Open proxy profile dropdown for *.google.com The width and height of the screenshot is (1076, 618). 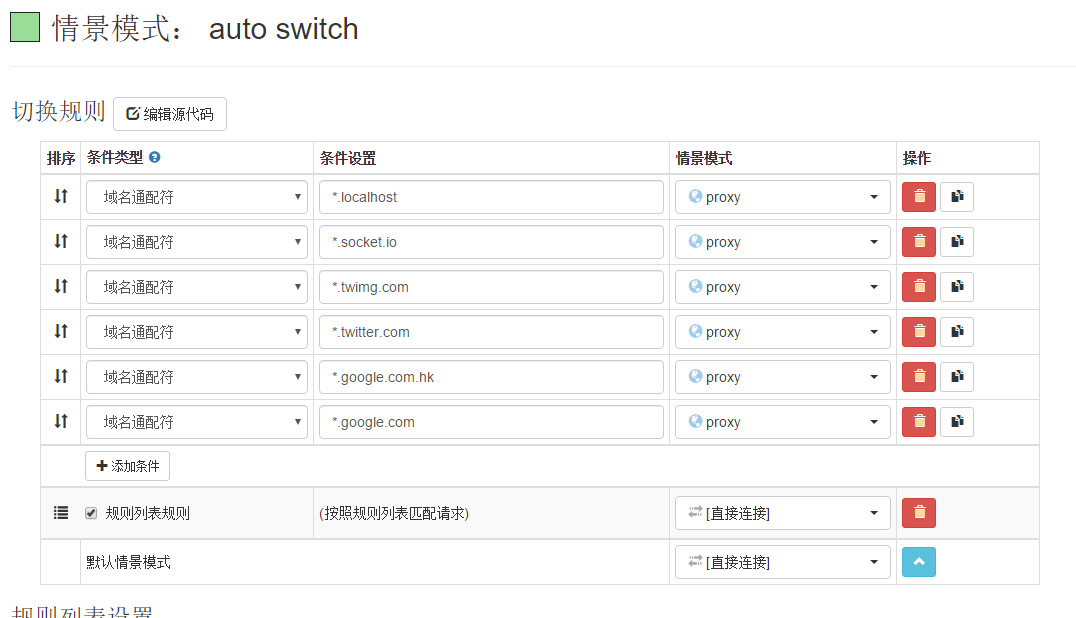tap(783, 422)
